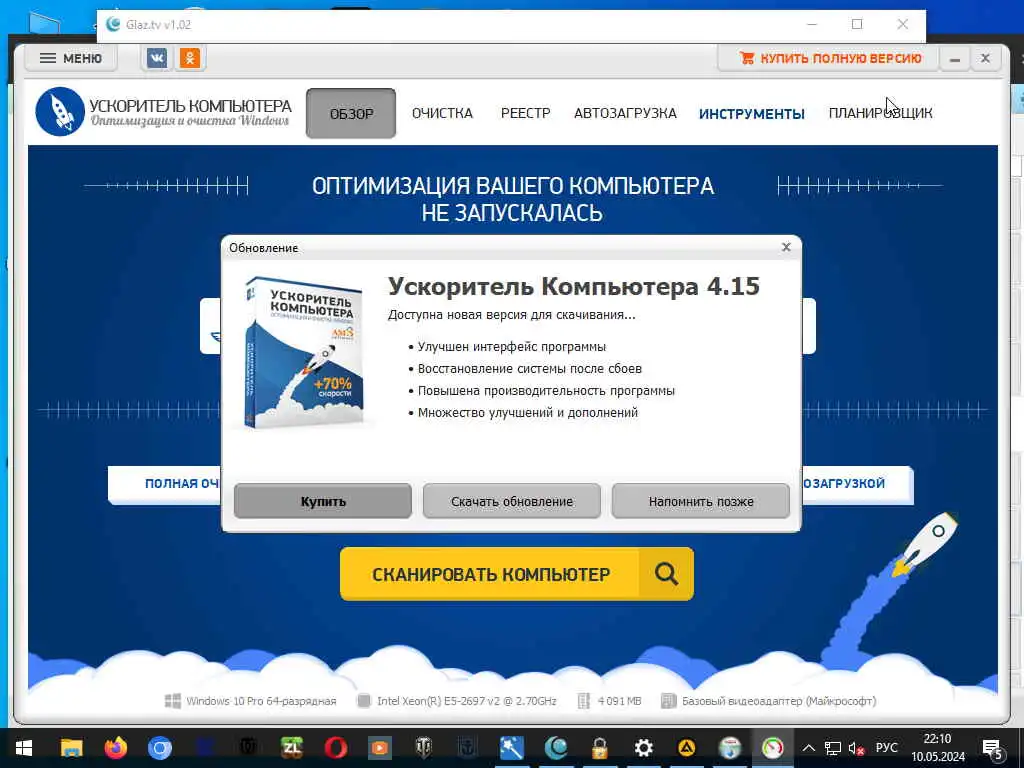Maximize the Glaz.tv window

[x=857, y=24]
